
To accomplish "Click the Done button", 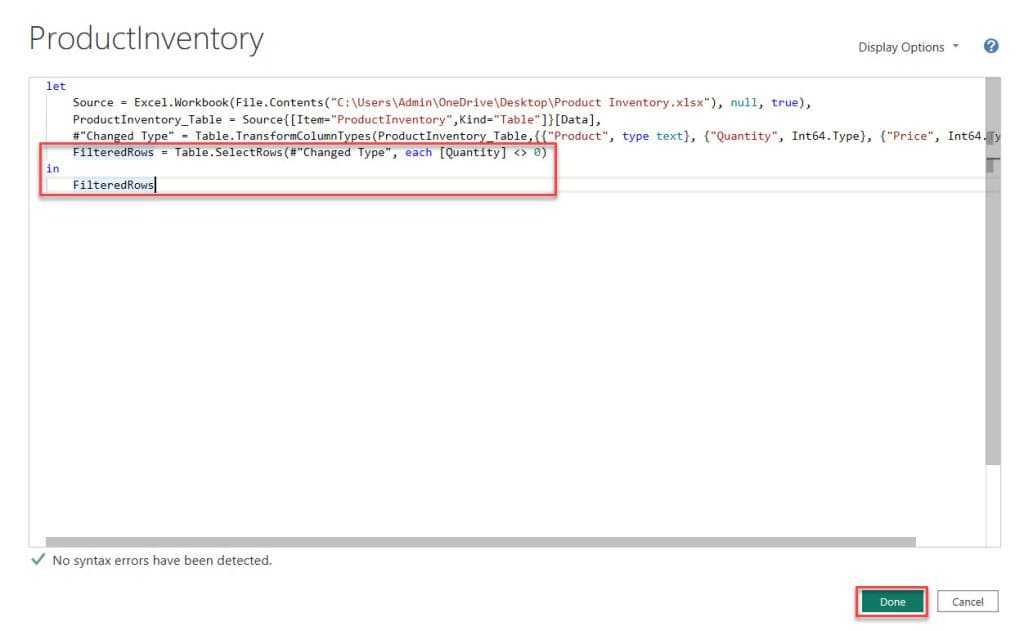I will pyautogui.click(x=891, y=602).
